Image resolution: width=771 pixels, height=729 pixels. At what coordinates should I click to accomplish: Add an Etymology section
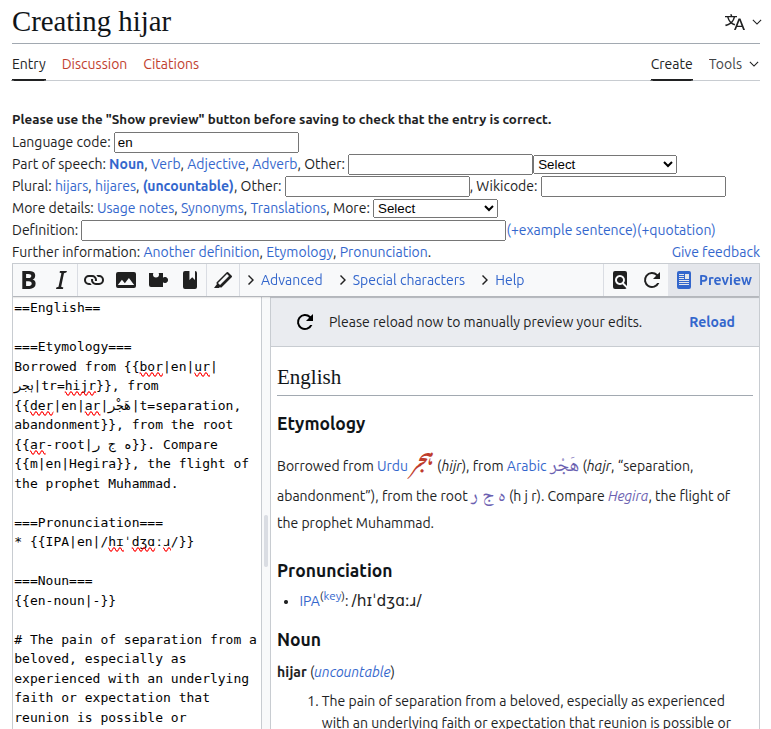point(300,252)
